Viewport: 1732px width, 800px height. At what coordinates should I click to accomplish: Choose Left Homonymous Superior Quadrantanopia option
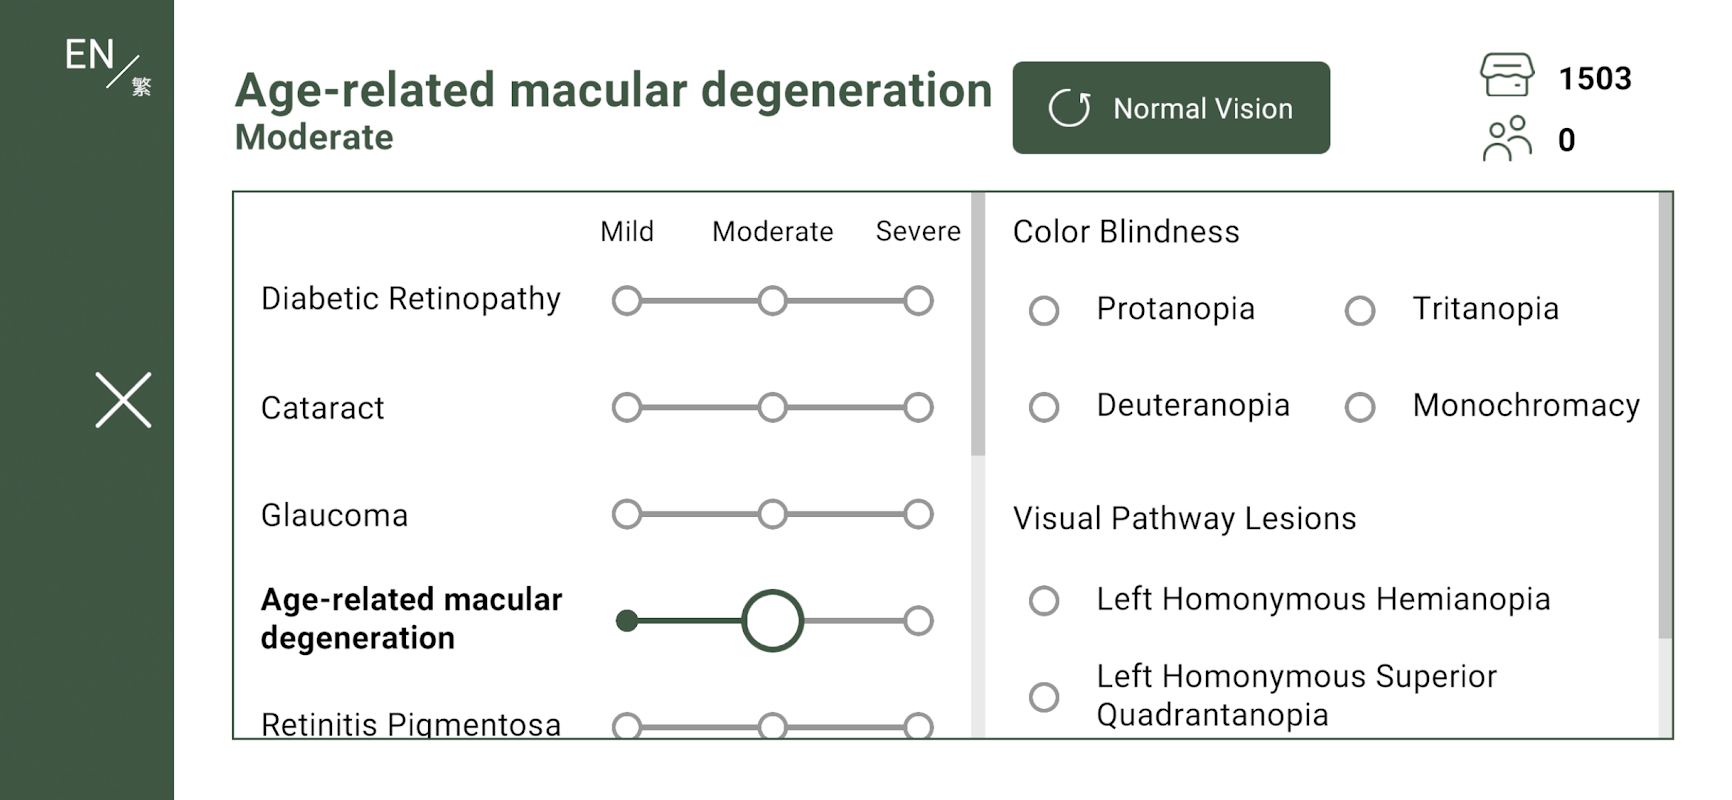1044,696
